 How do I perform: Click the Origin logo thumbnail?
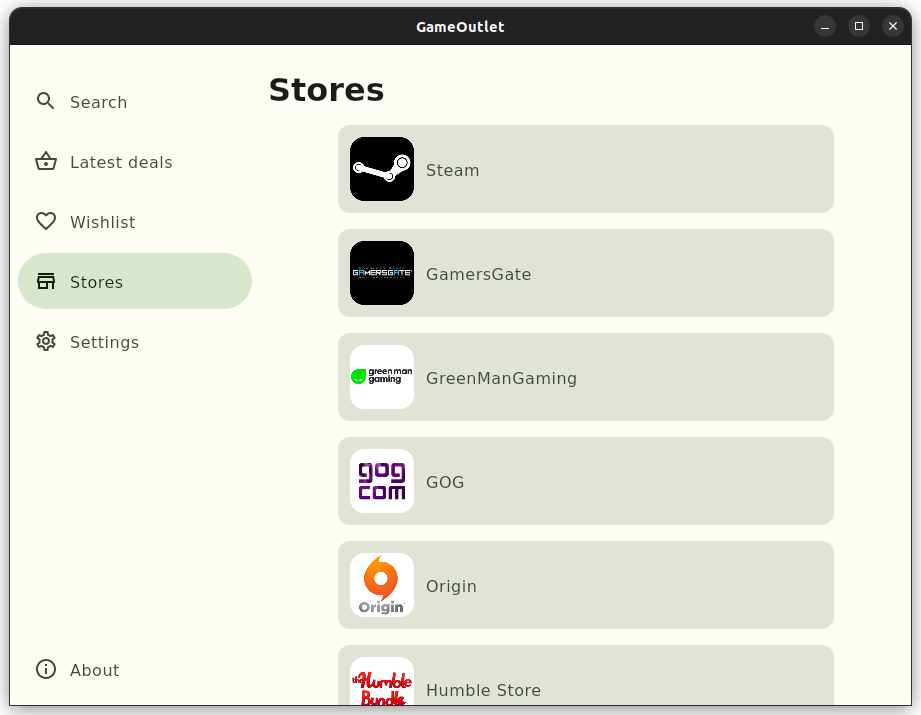point(382,585)
